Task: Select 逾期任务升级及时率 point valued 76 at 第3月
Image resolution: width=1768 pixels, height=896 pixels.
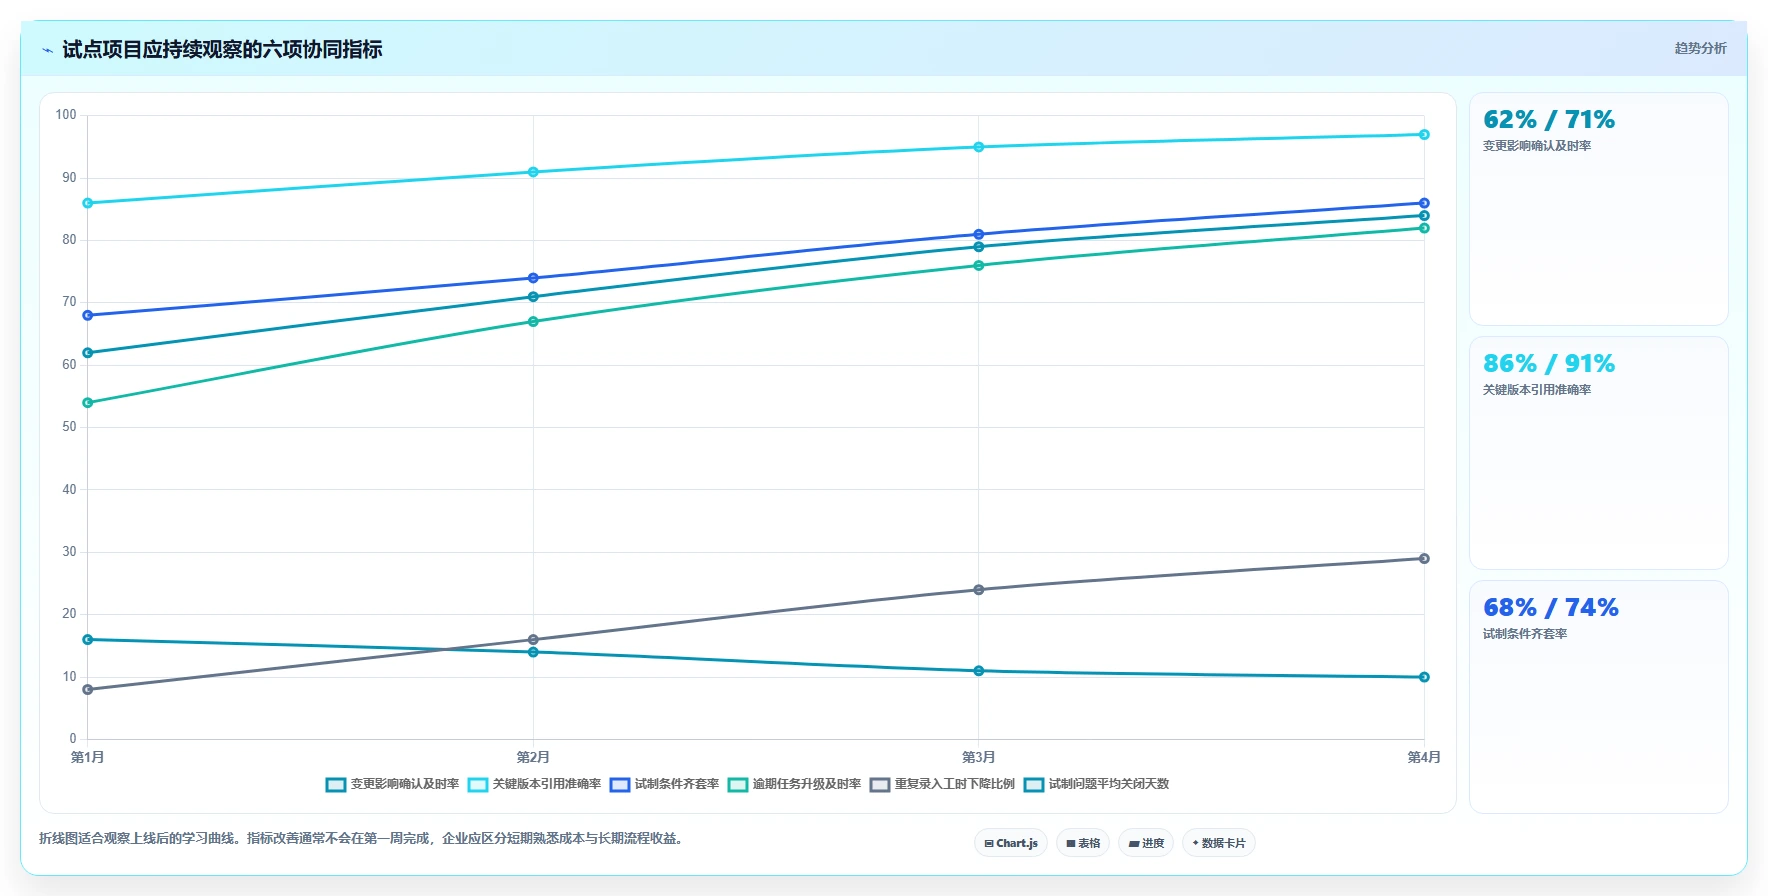Action: pos(979,266)
